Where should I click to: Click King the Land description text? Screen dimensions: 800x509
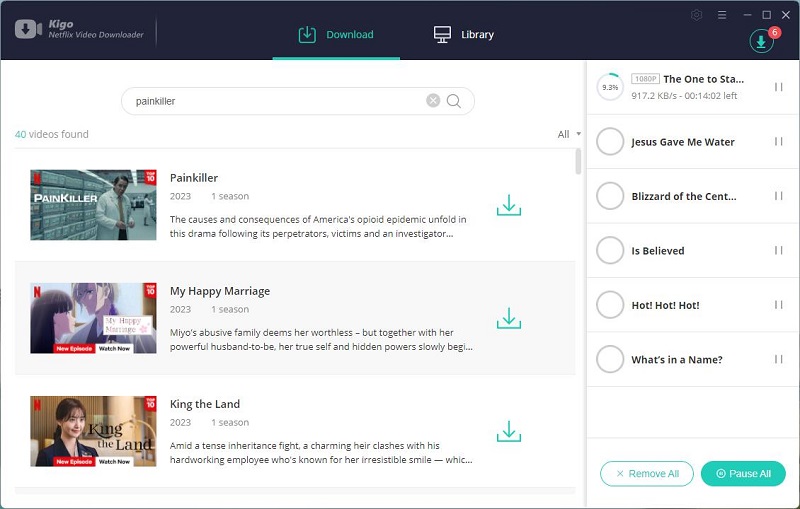[x=321, y=453]
